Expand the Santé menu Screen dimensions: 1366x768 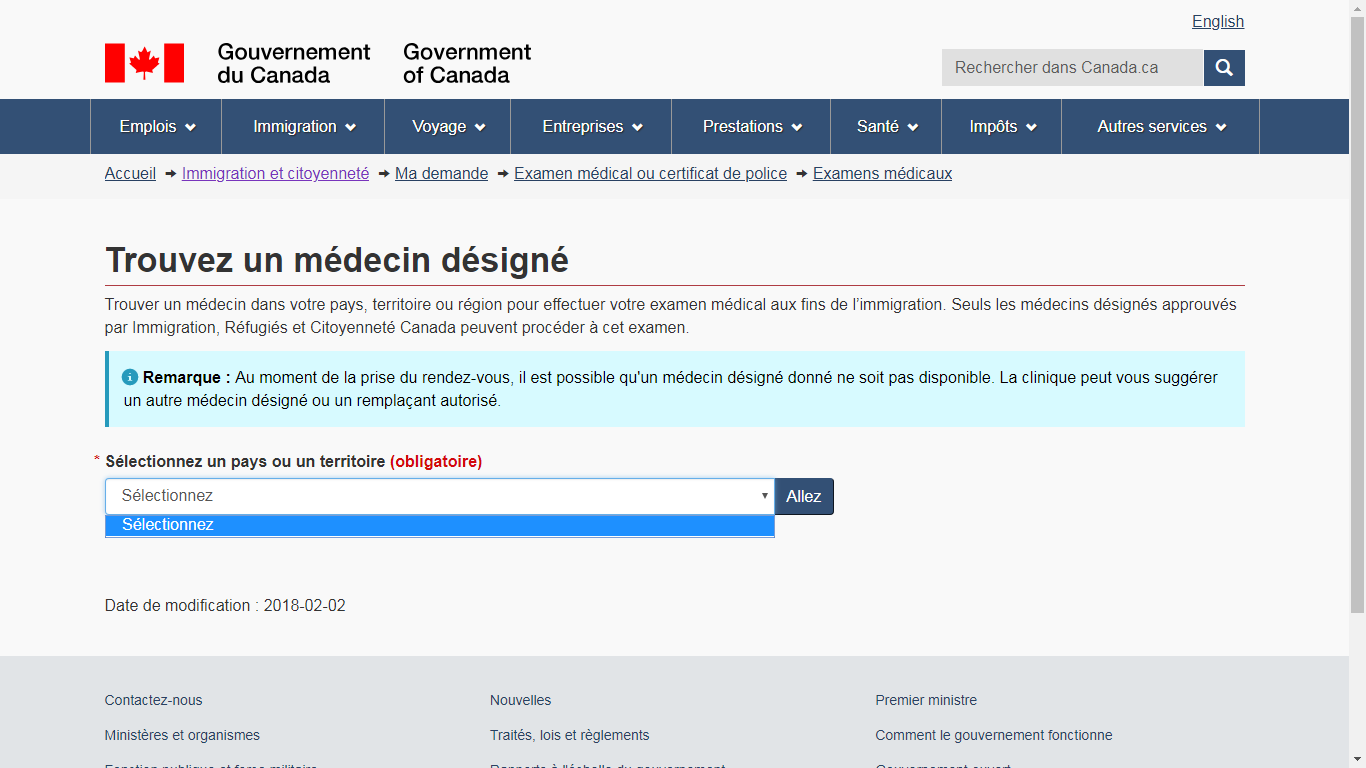click(886, 127)
